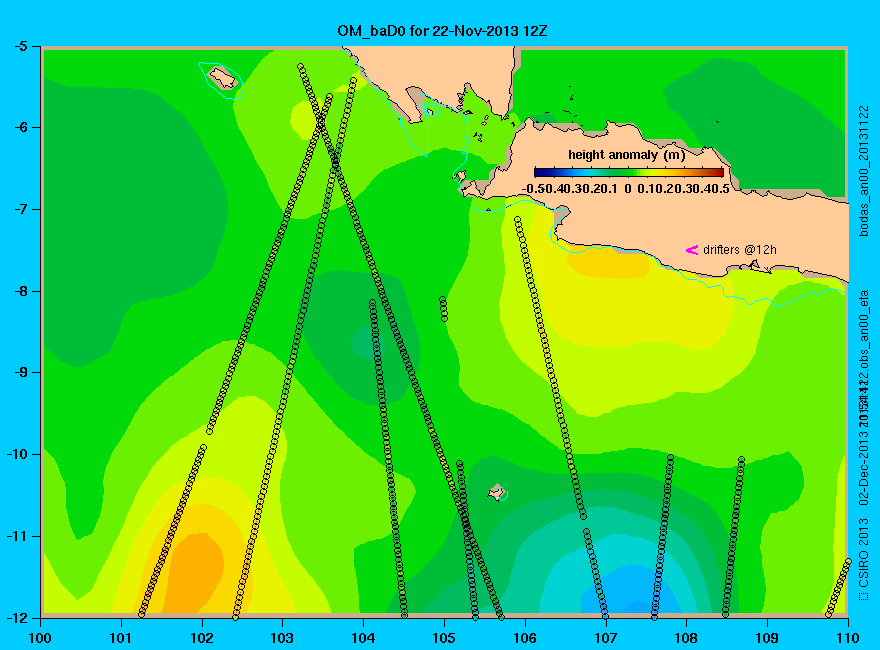This screenshot has height=650, width=880.
Task: Click the small island near 102.3E, 5.4S
Action: 223,77
